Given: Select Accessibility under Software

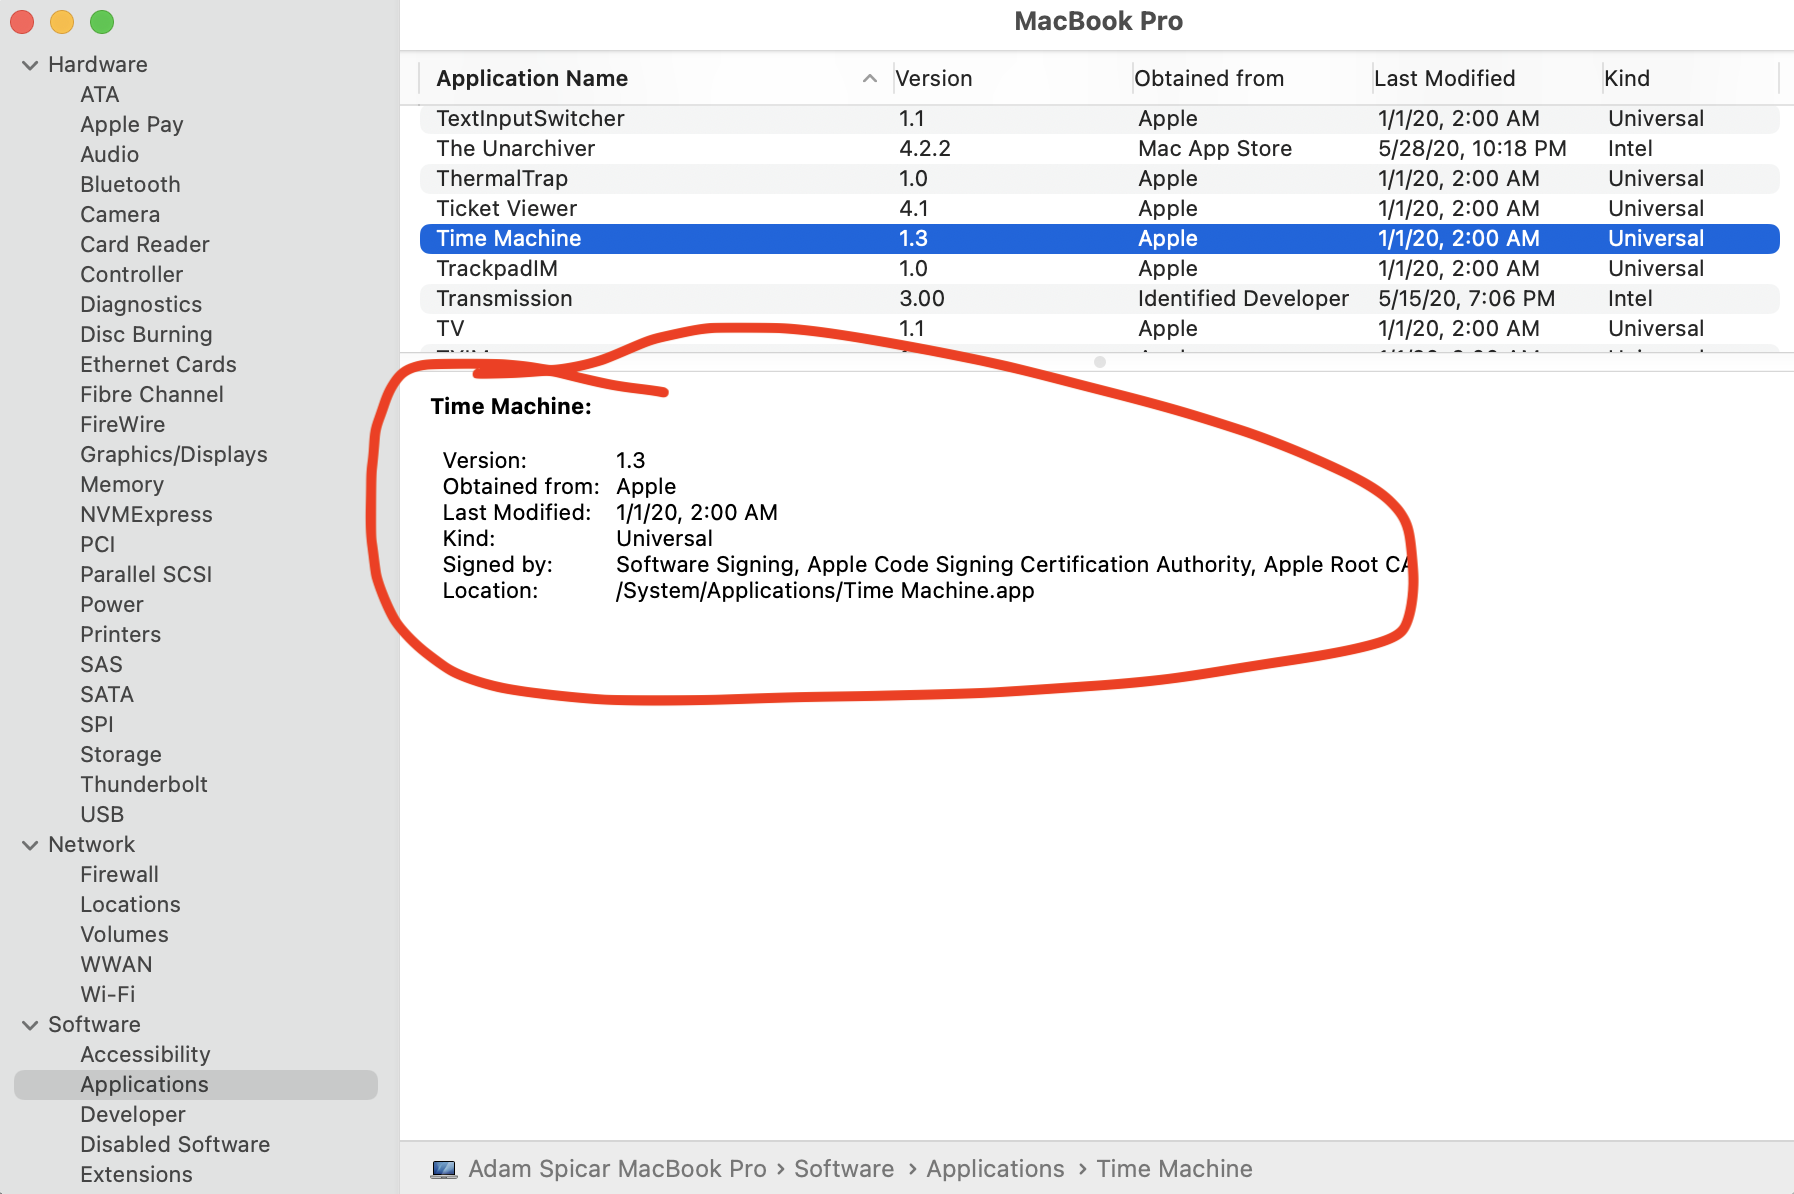Looking at the screenshot, I should point(146,1054).
